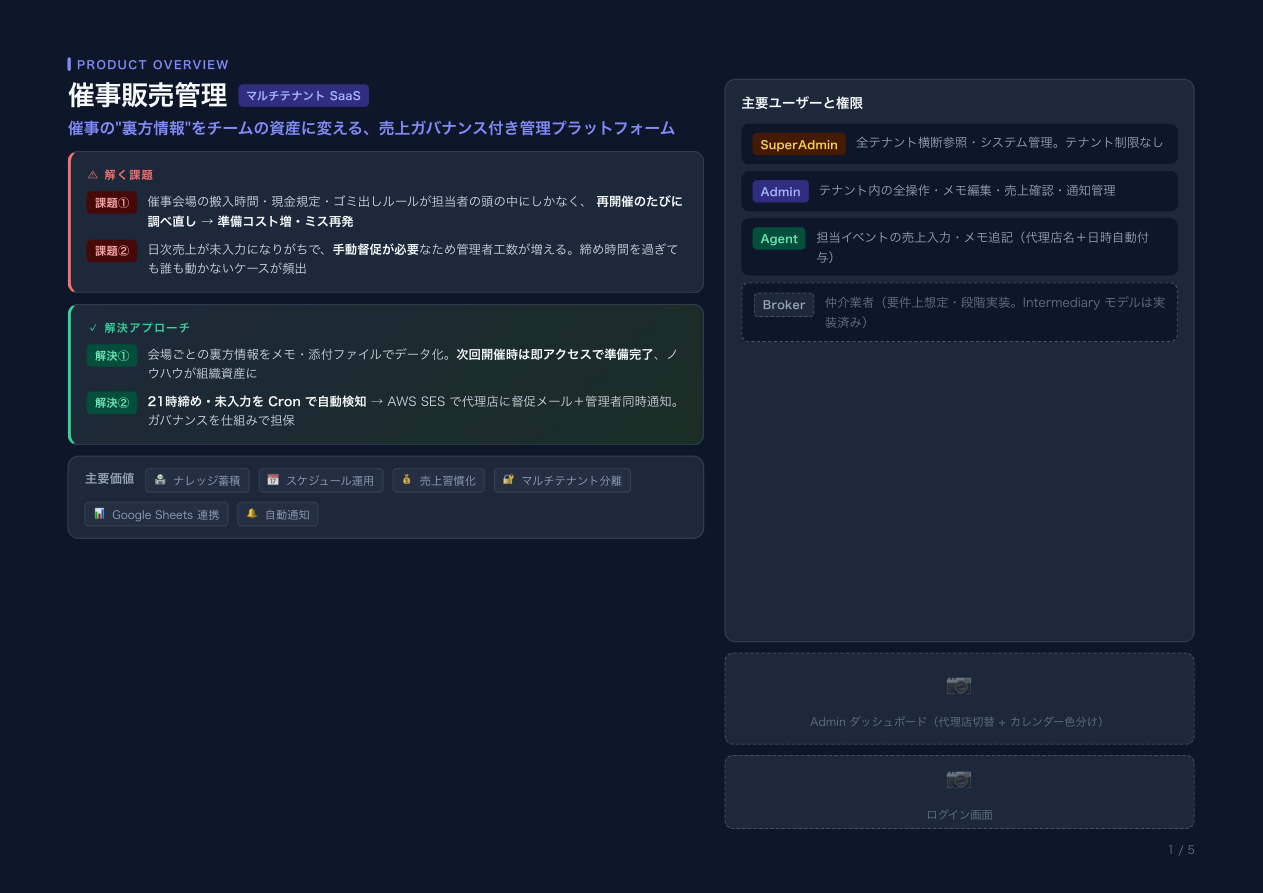Click the calendar icon in スケジュール運用
Screen dimensions: 1263x893
(x=273, y=480)
